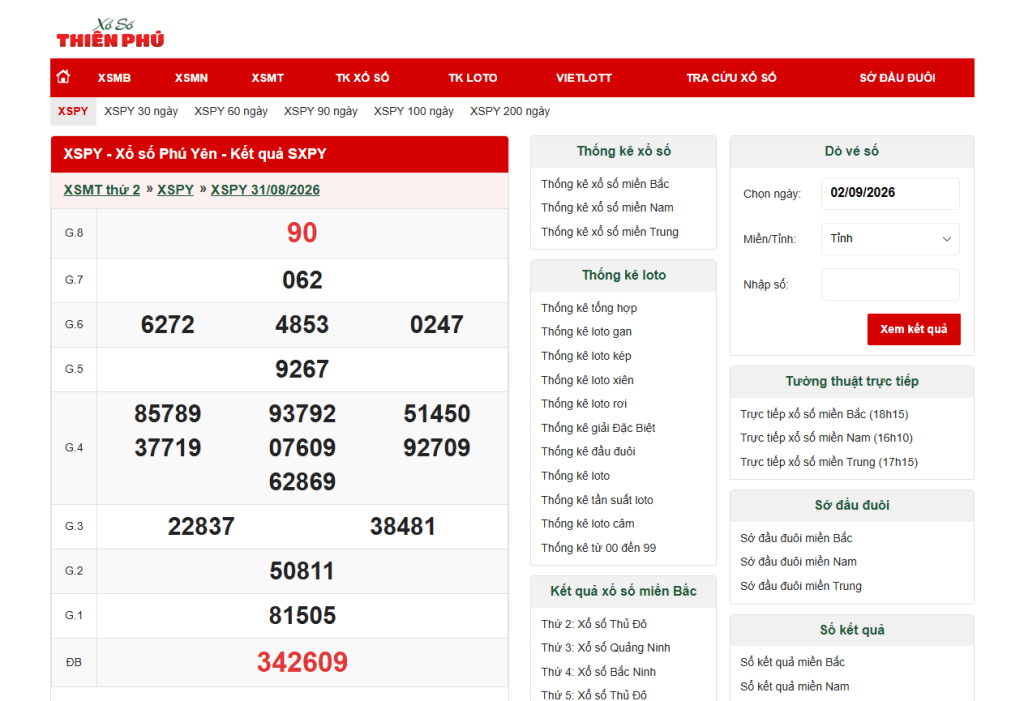The image size is (1024, 701).
Task: Switch to XSPY 100 ngày tab
Action: click(x=413, y=111)
